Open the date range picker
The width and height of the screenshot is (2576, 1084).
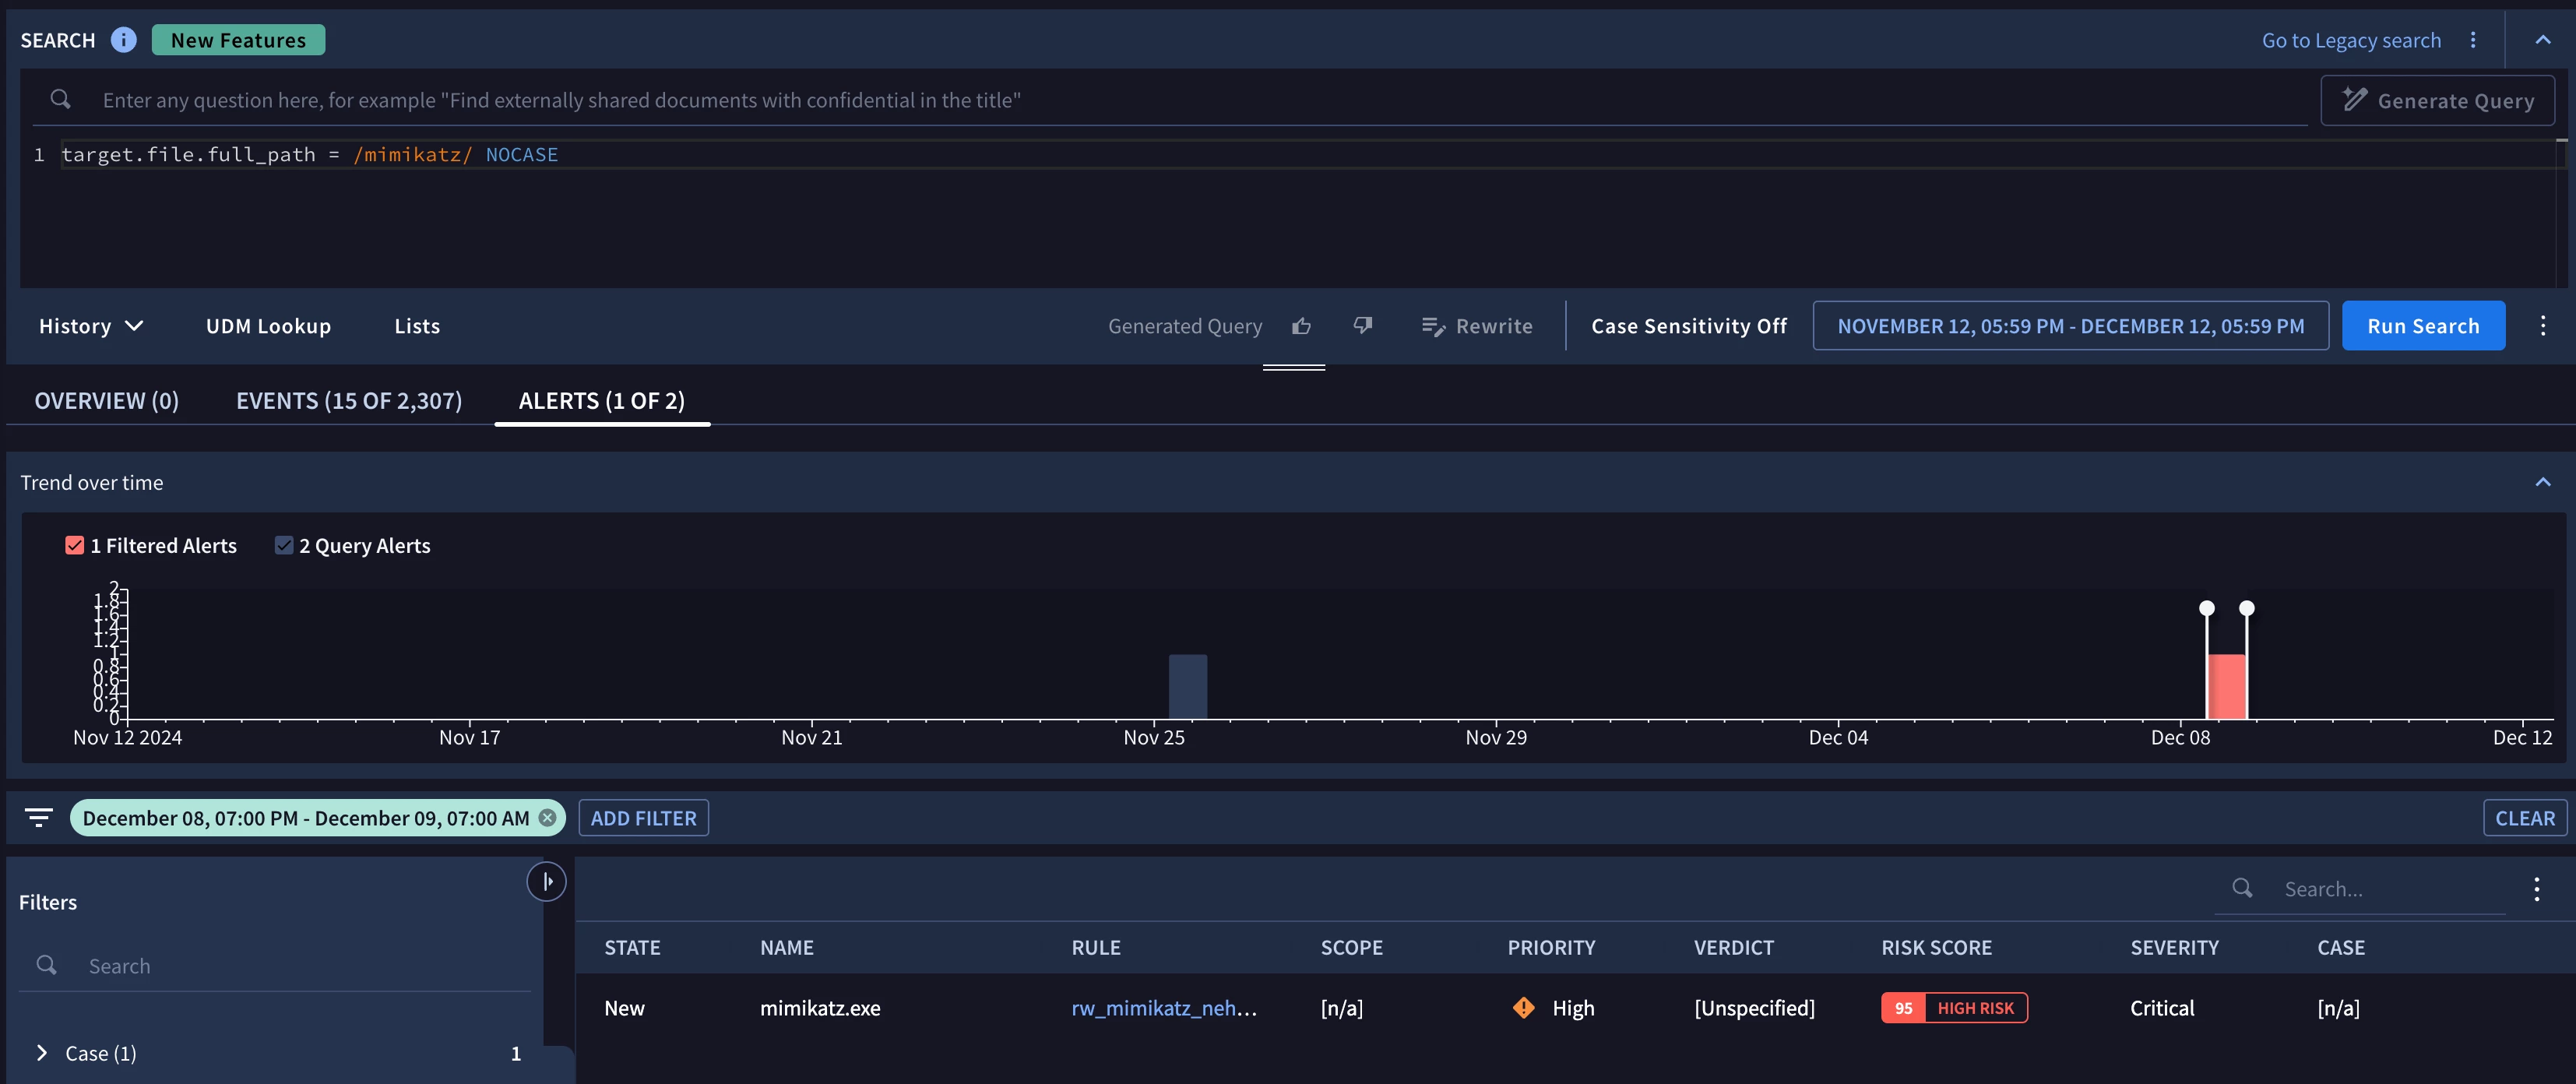[2070, 326]
